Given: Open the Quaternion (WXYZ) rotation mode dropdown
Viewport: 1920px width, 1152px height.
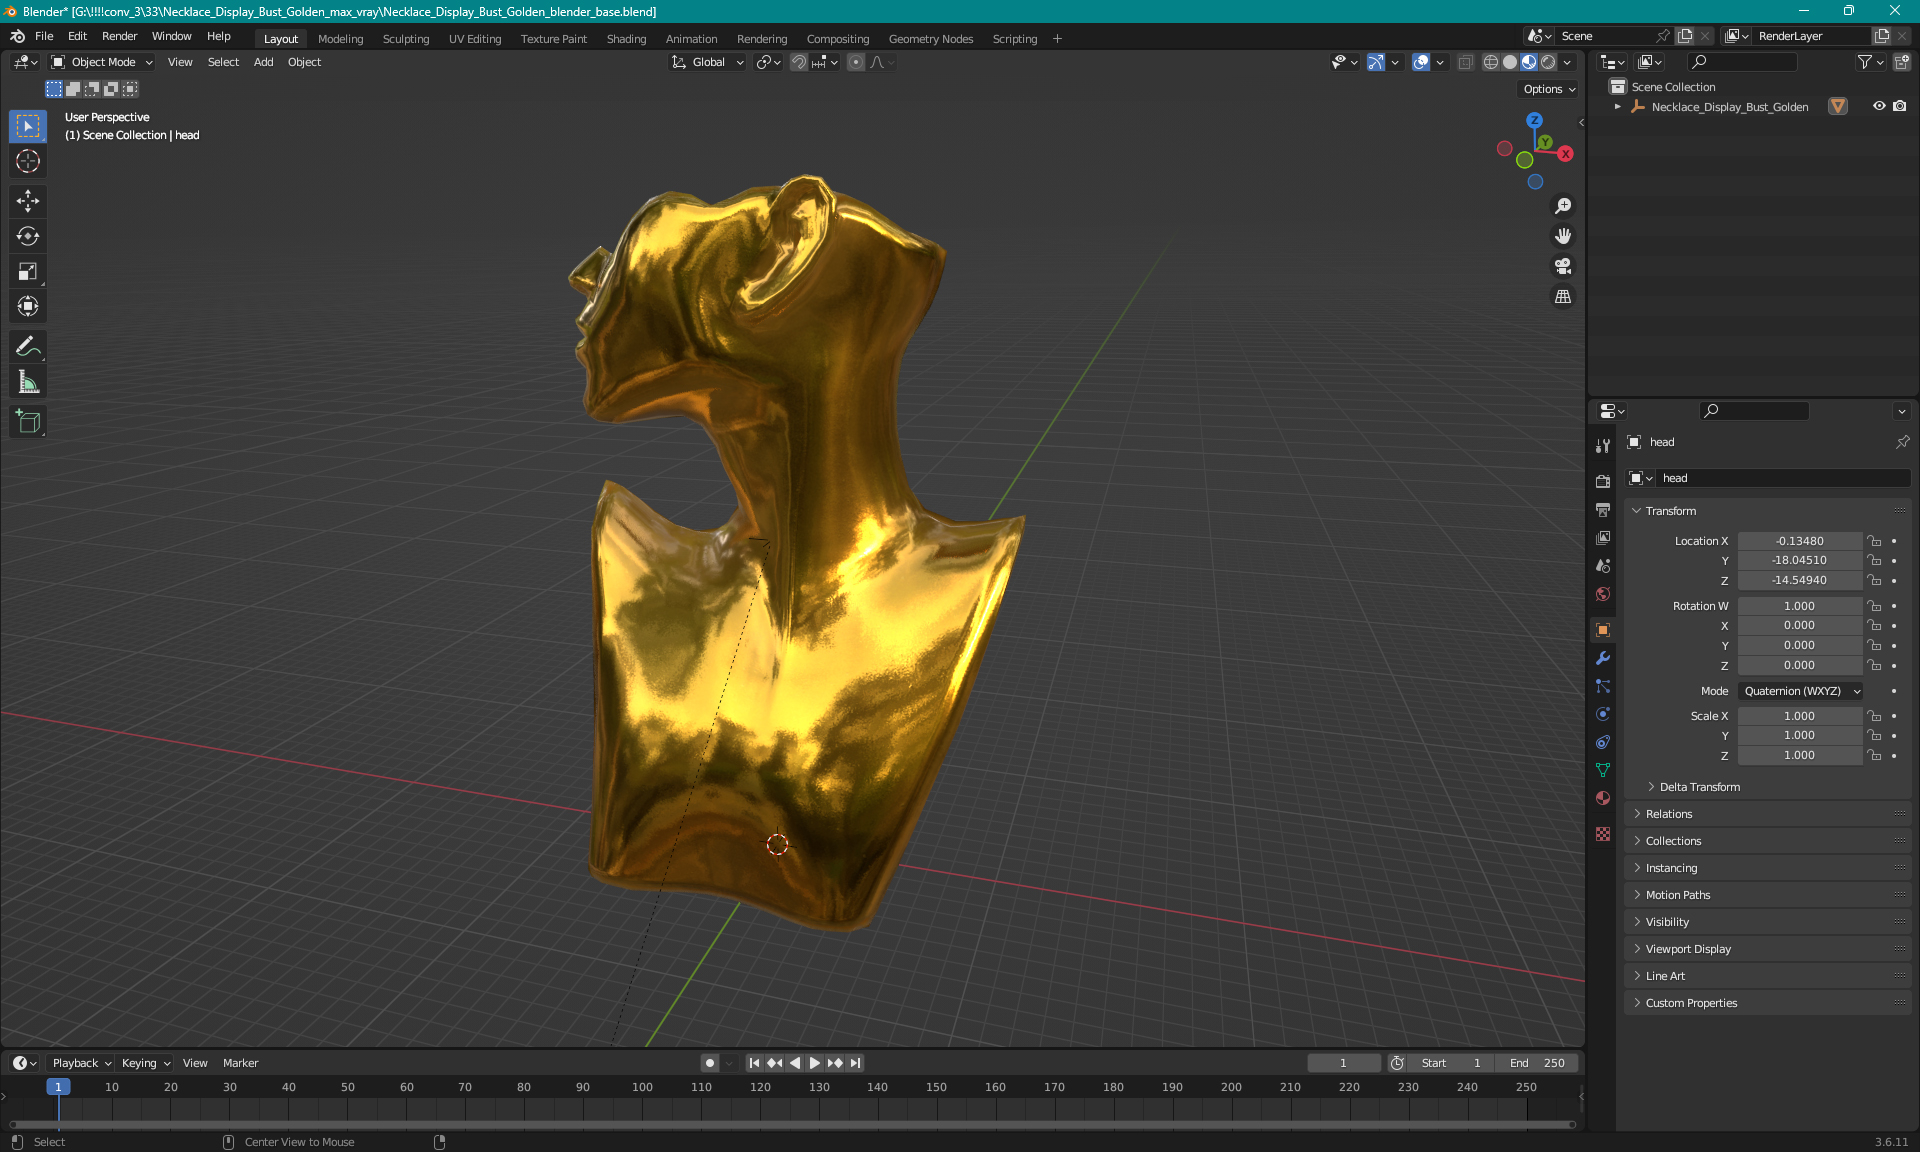Looking at the screenshot, I should tap(1801, 691).
